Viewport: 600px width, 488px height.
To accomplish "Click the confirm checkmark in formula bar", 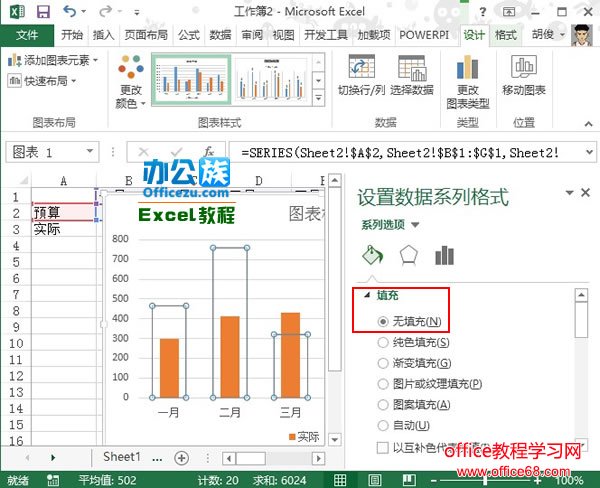I will (x=176, y=152).
